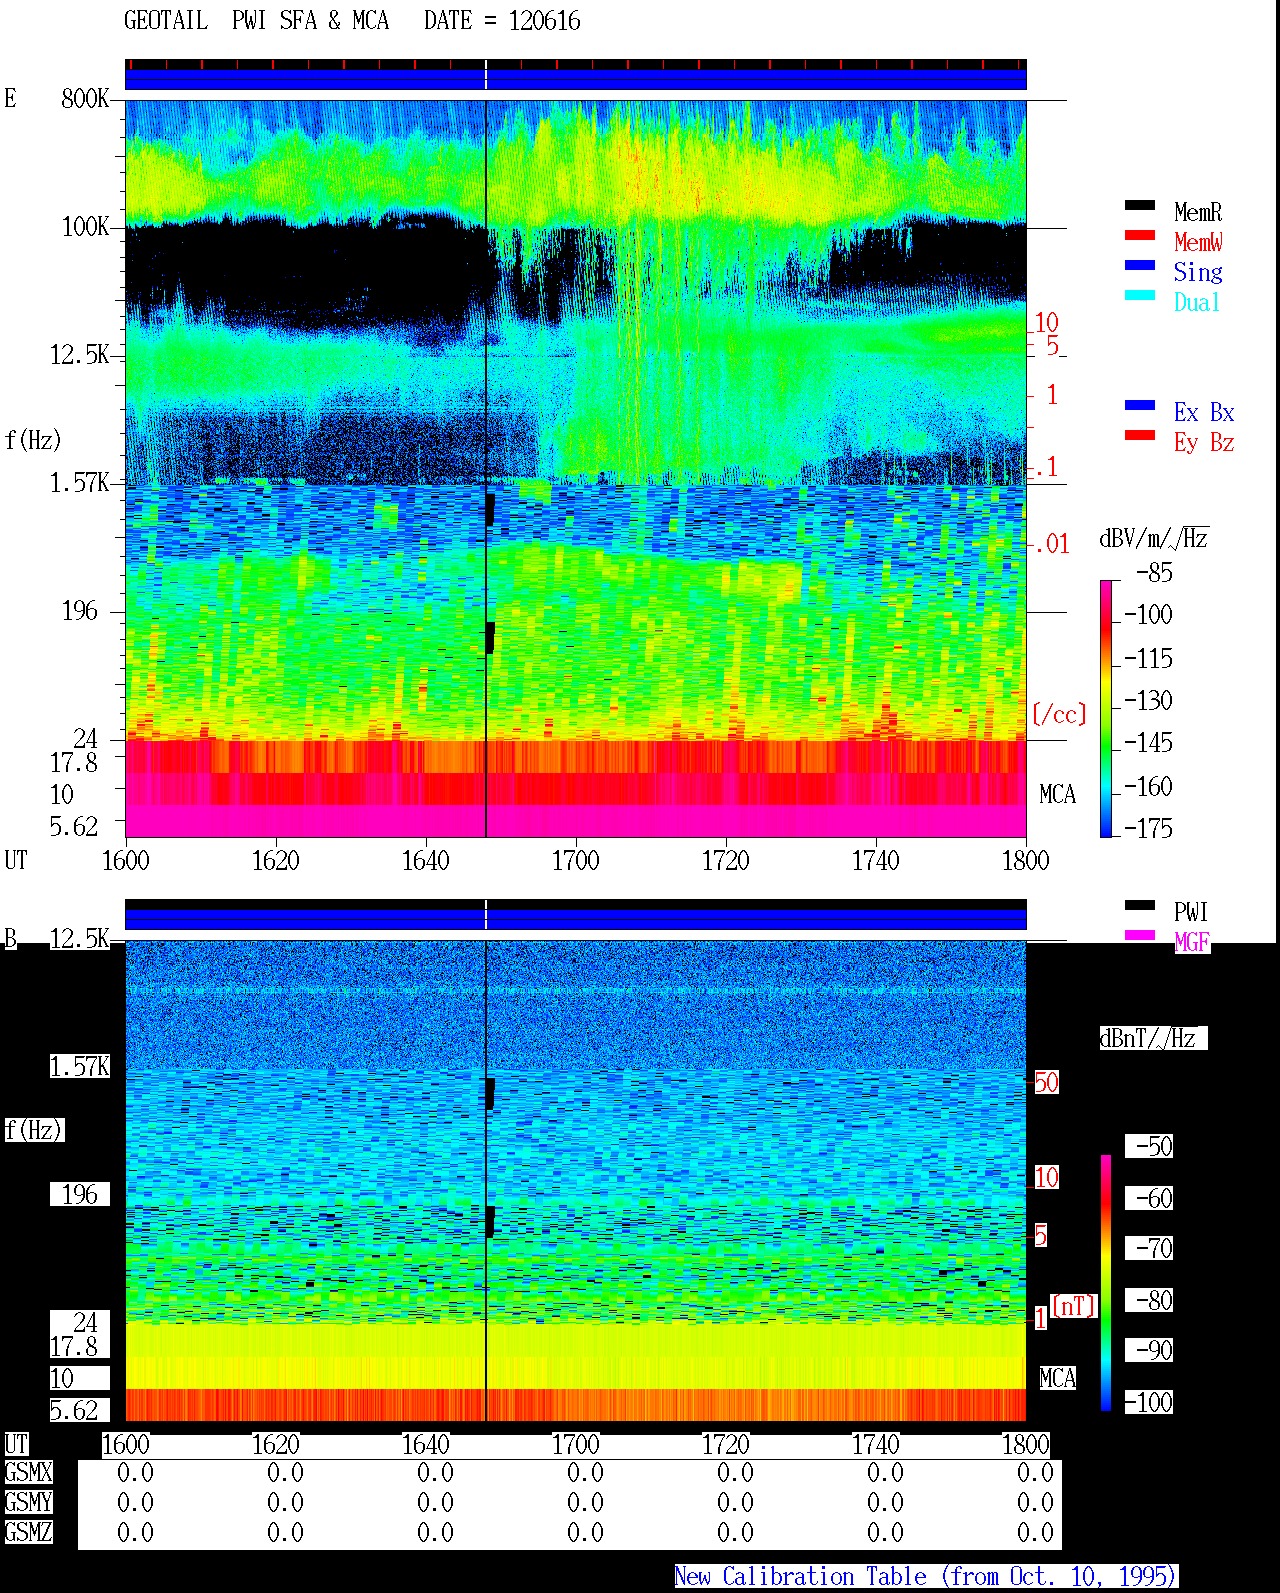
Task: Select the -85 color scale value
Action: coord(1154,573)
